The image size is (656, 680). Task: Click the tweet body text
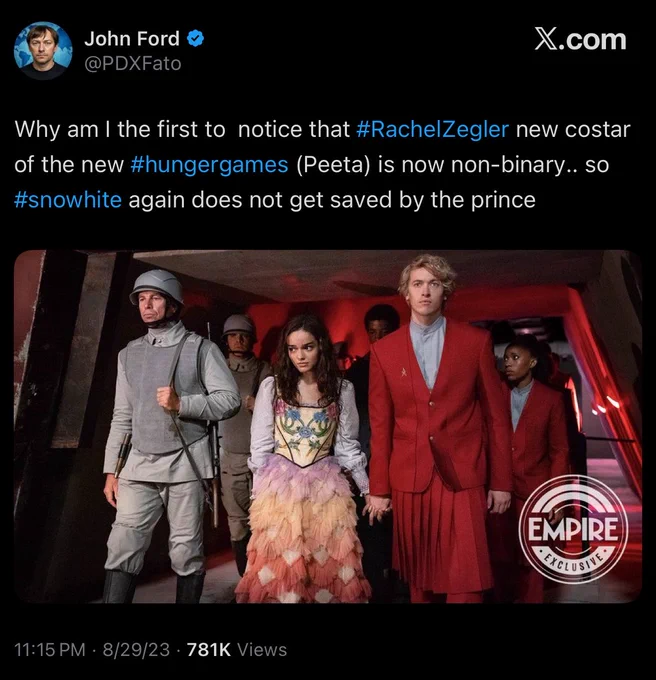[x=323, y=165]
